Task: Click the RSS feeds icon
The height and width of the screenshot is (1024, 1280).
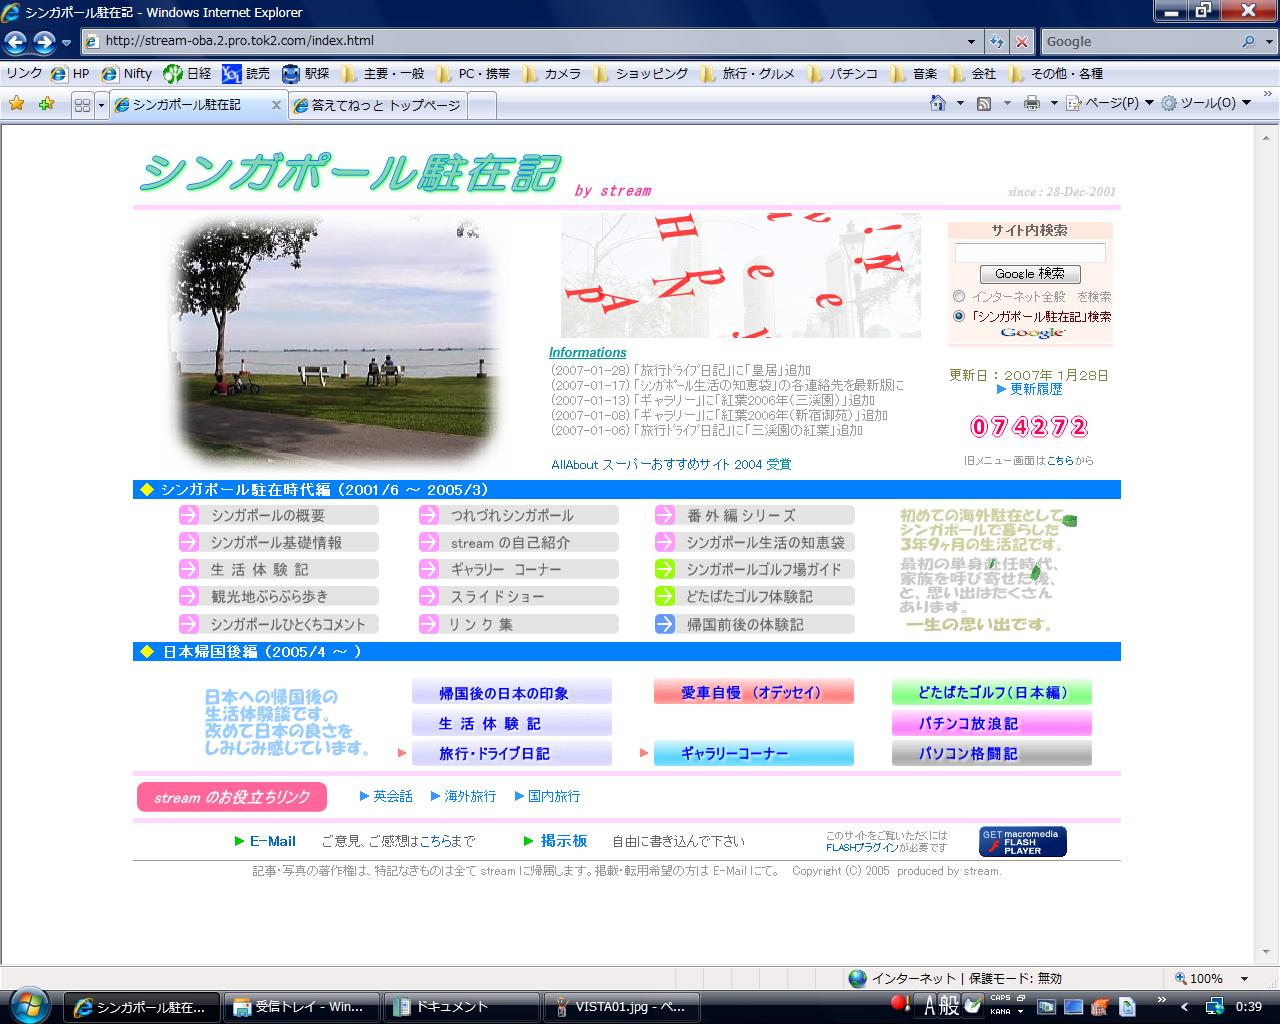Action: [984, 103]
